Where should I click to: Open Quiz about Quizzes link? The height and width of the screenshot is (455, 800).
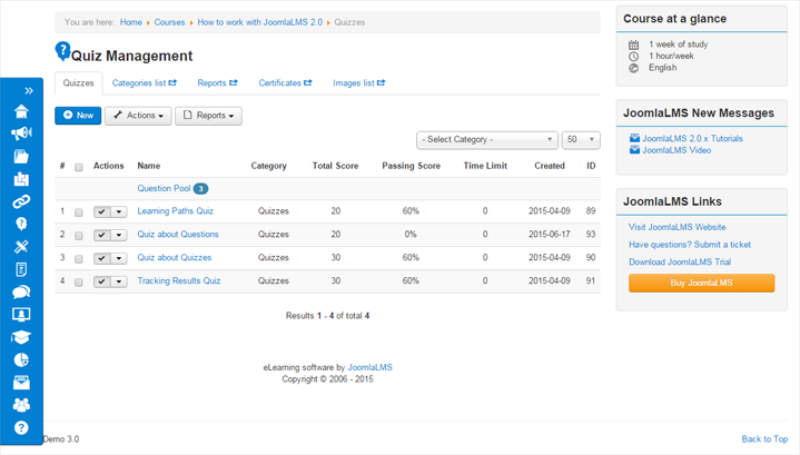point(174,258)
